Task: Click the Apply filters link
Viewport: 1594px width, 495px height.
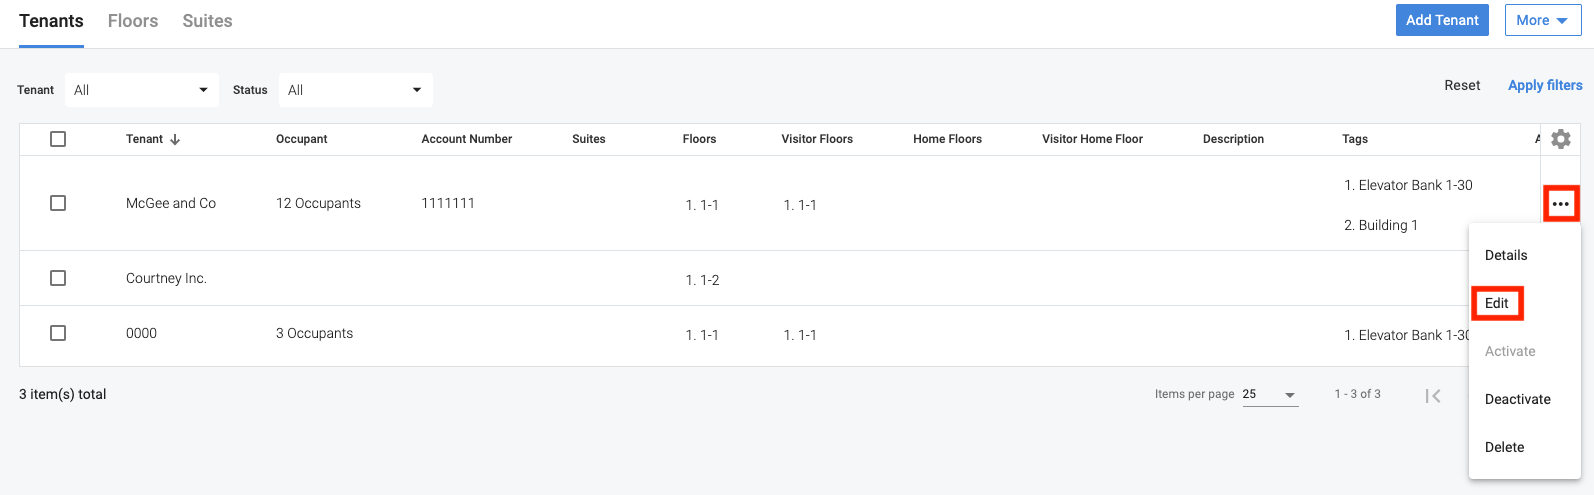Action: (1545, 85)
